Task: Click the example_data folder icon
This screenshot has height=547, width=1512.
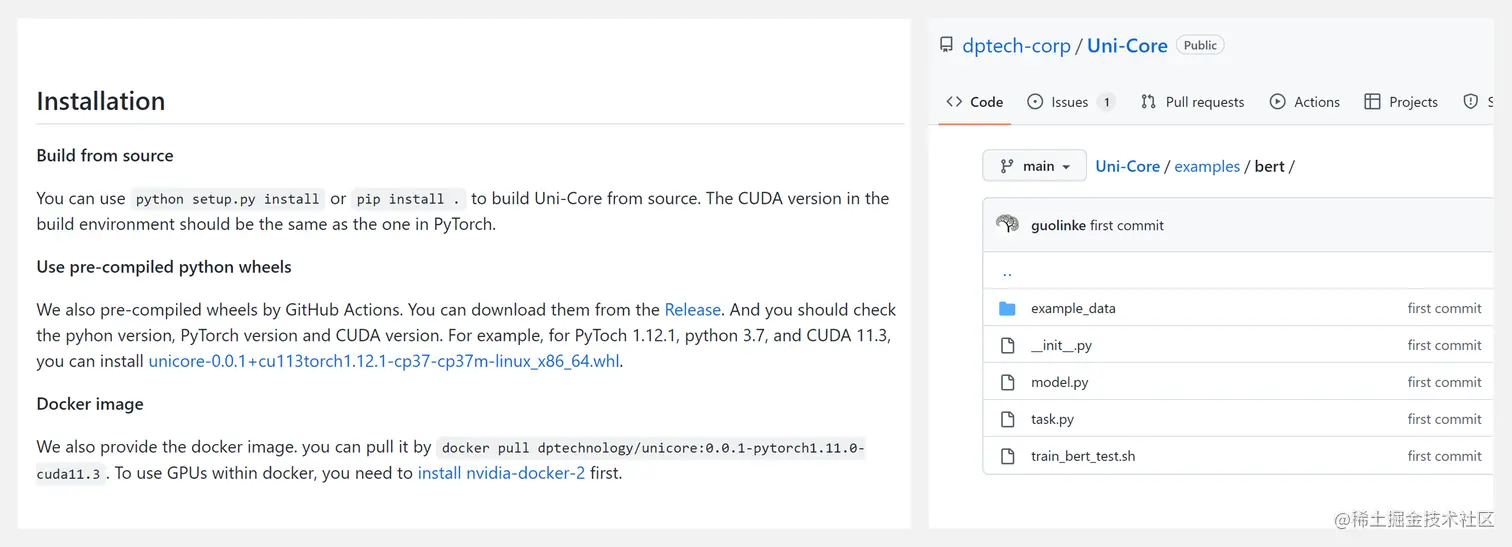Action: [1007, 308]
